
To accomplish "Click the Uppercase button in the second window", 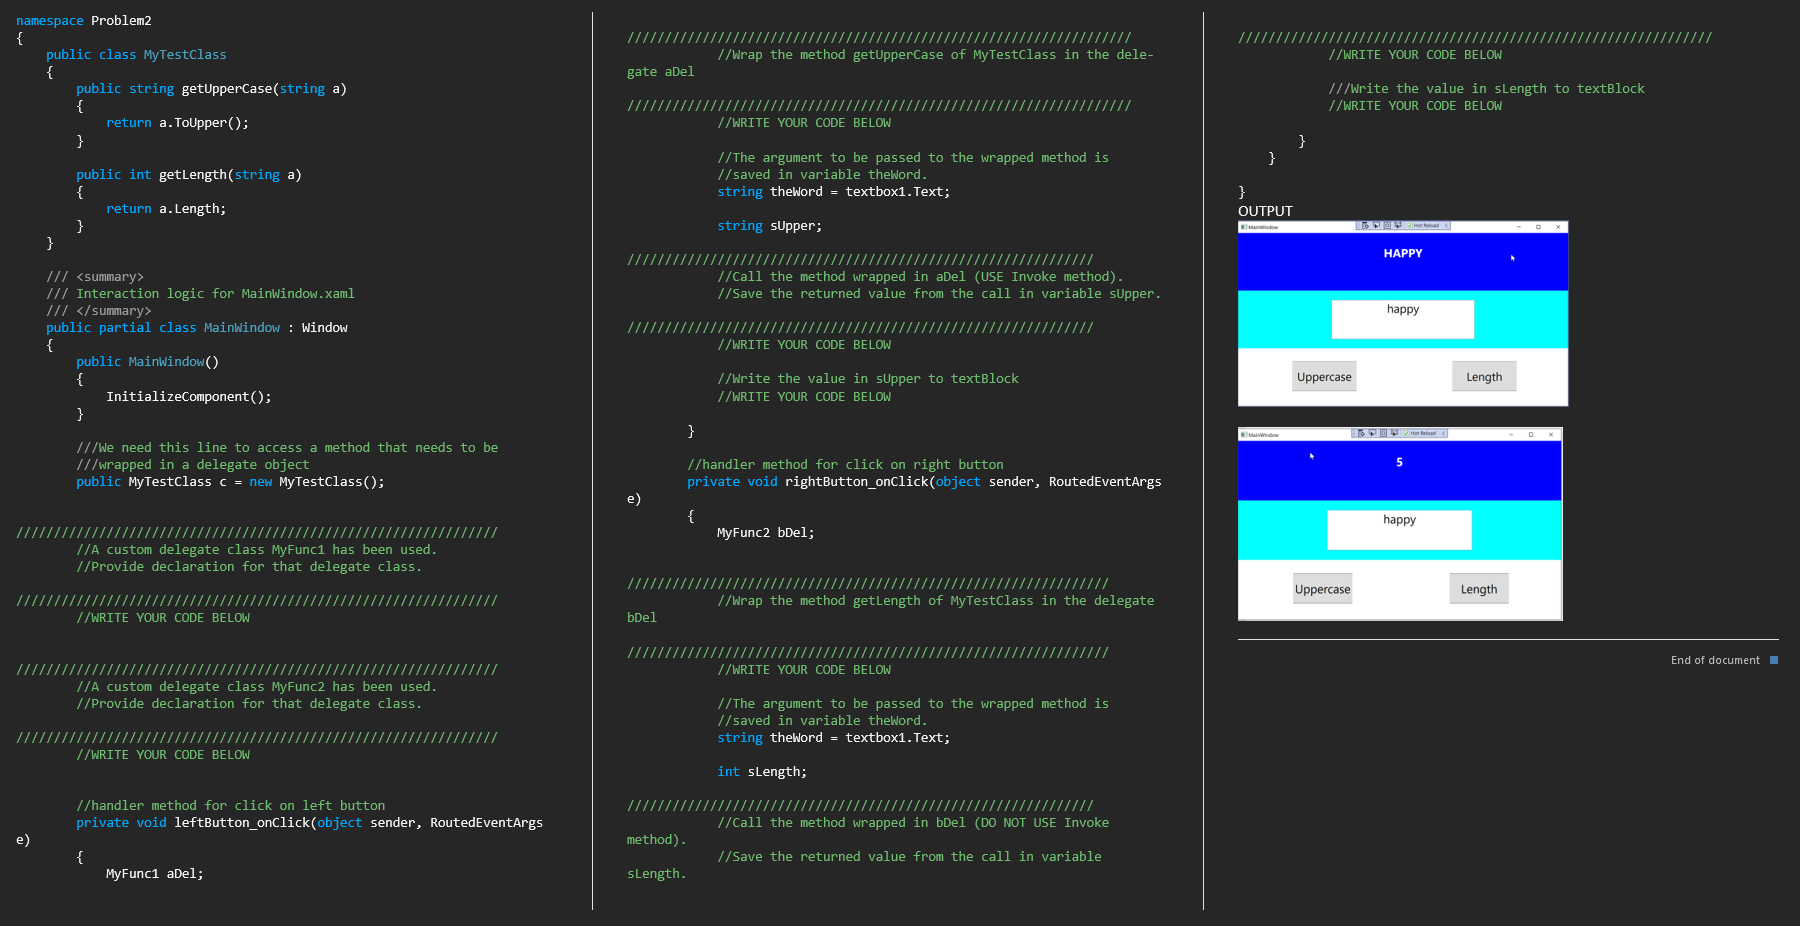I will [x=1322, y=588].
